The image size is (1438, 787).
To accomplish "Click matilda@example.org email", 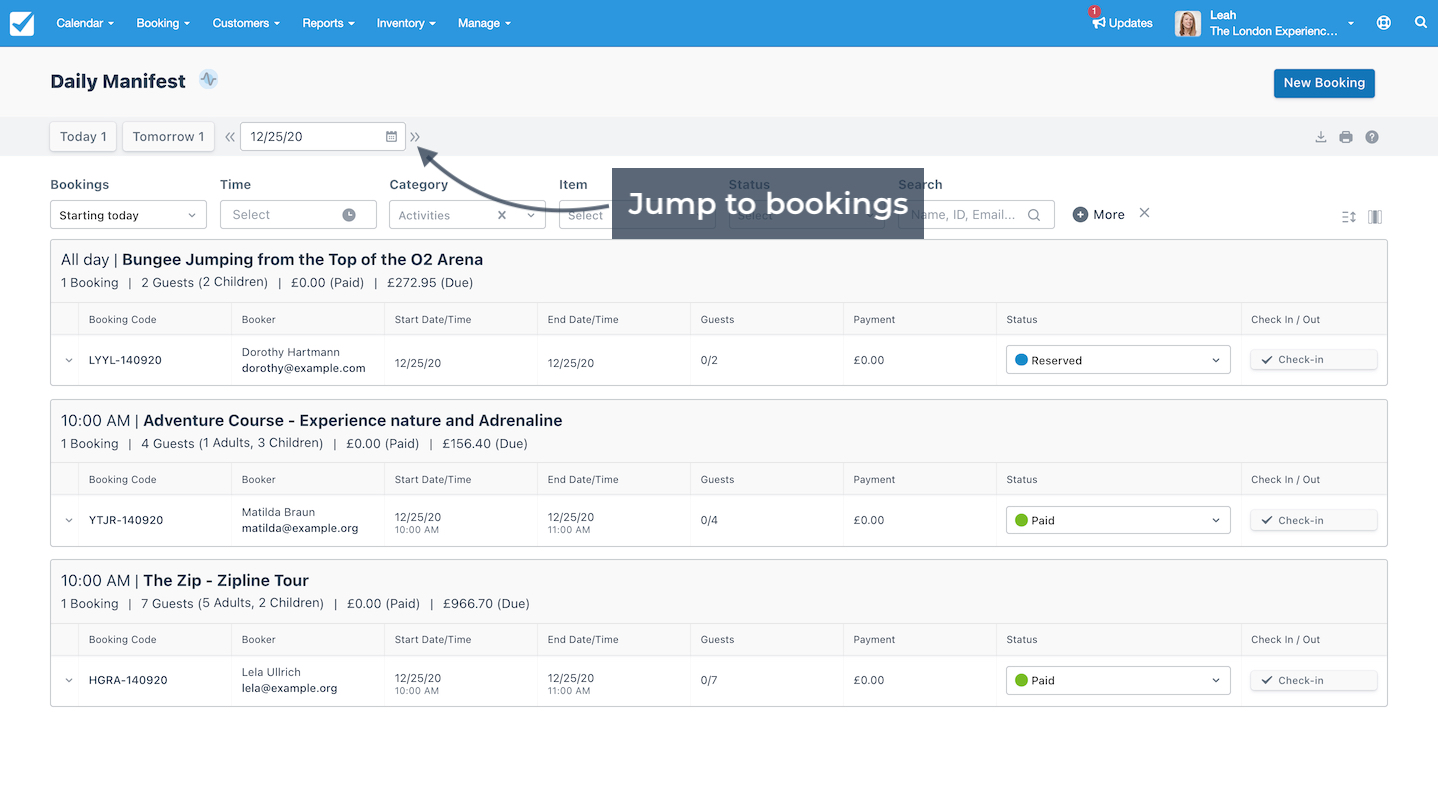I will (300, 528).
